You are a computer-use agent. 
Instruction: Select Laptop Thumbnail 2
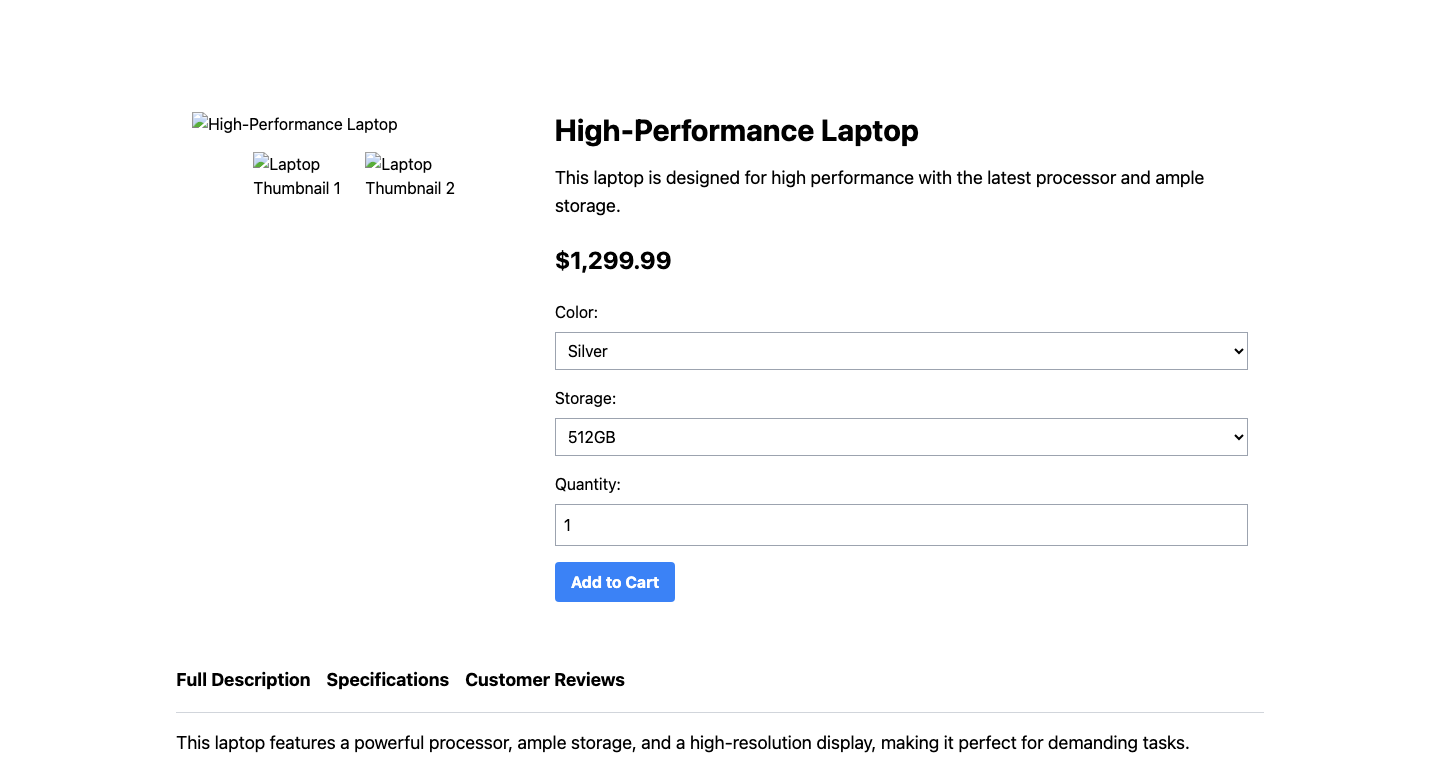point(410,176)
